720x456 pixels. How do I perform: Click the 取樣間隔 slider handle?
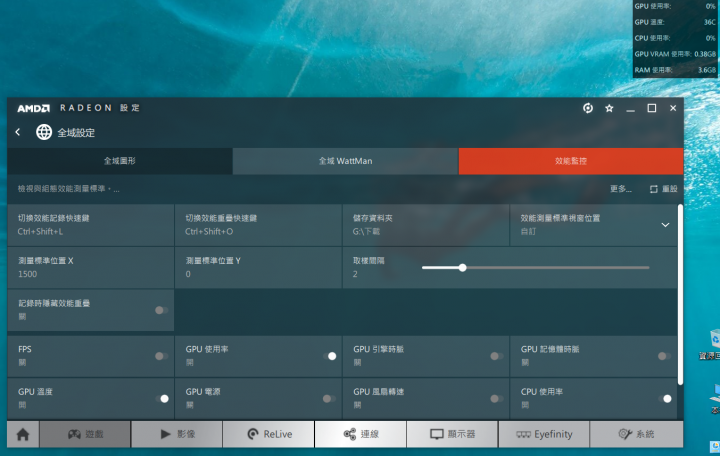click(462, 268)
